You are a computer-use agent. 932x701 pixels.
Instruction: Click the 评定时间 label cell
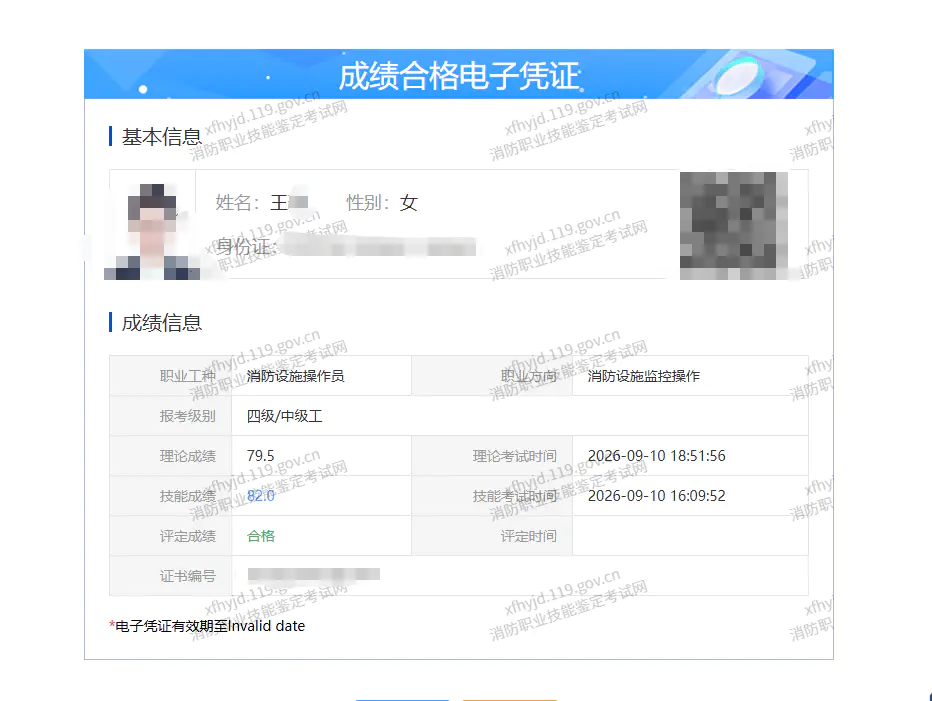tap(492, 536)
